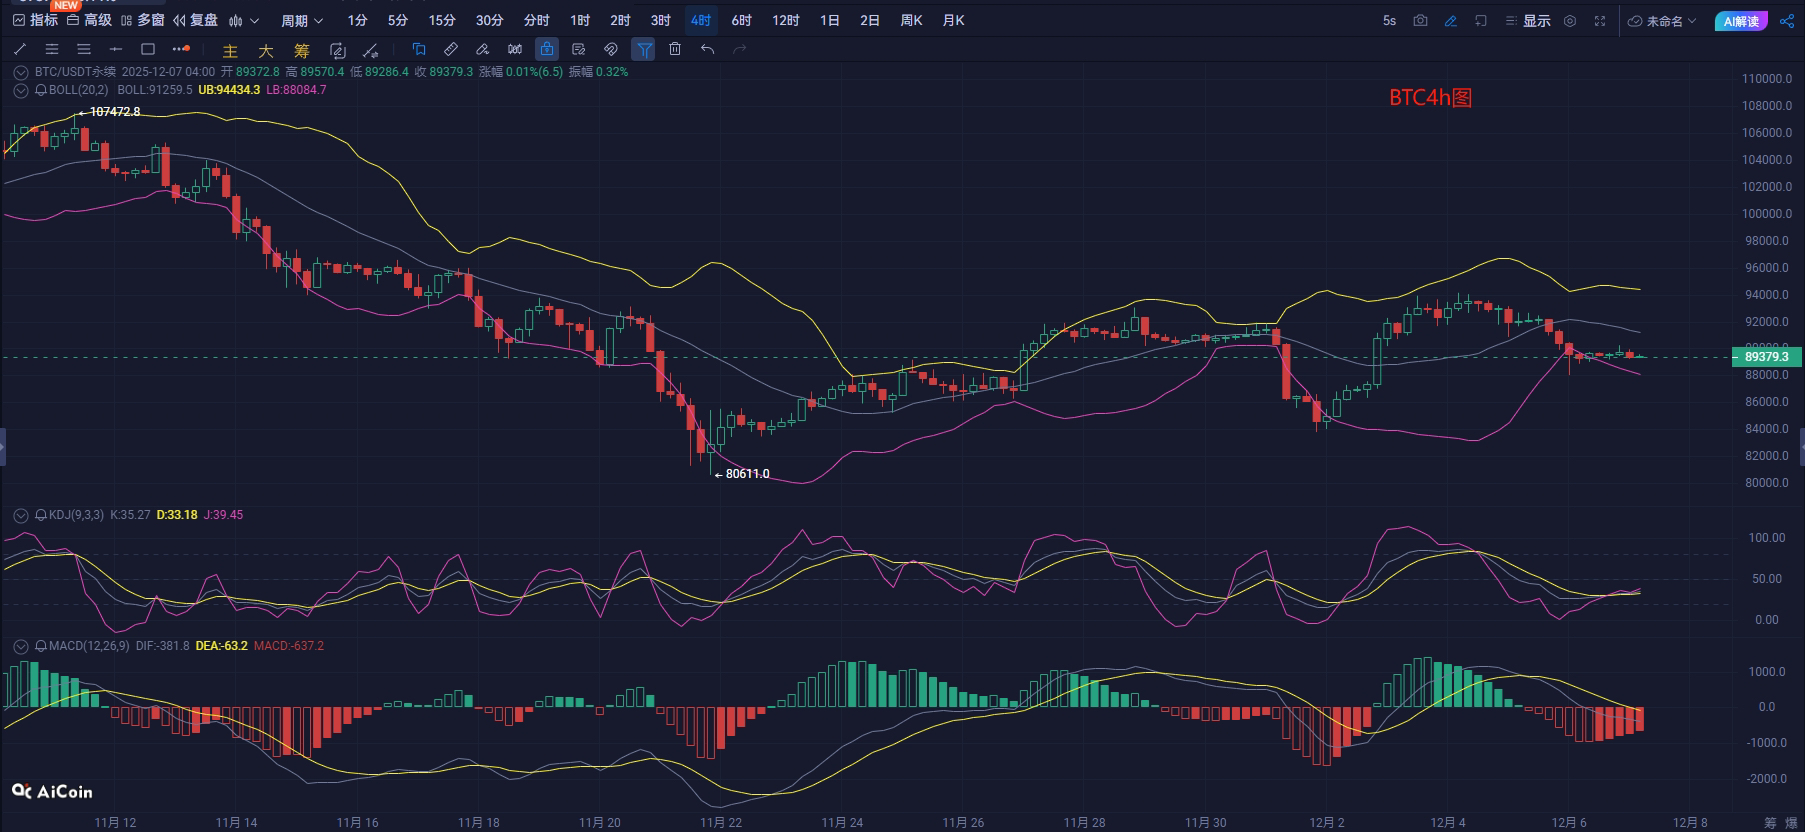Select the rectangle shape tool
This screenshot has width=1805, height=832.
click(148, 49)
